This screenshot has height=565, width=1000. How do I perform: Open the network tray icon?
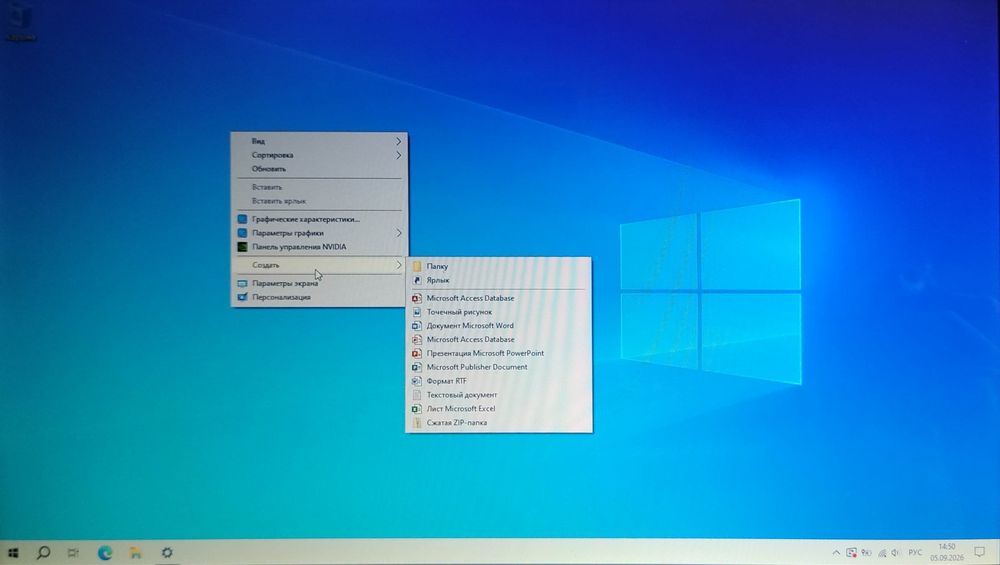[882, 553]
